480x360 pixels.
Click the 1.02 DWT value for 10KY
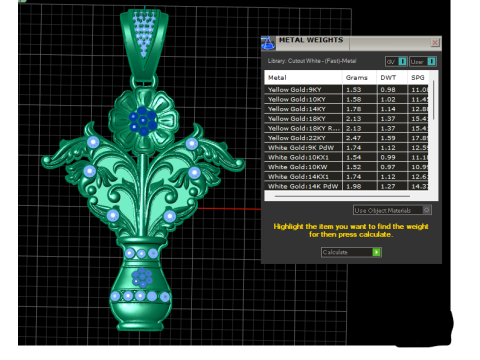(x=388, y=99)
